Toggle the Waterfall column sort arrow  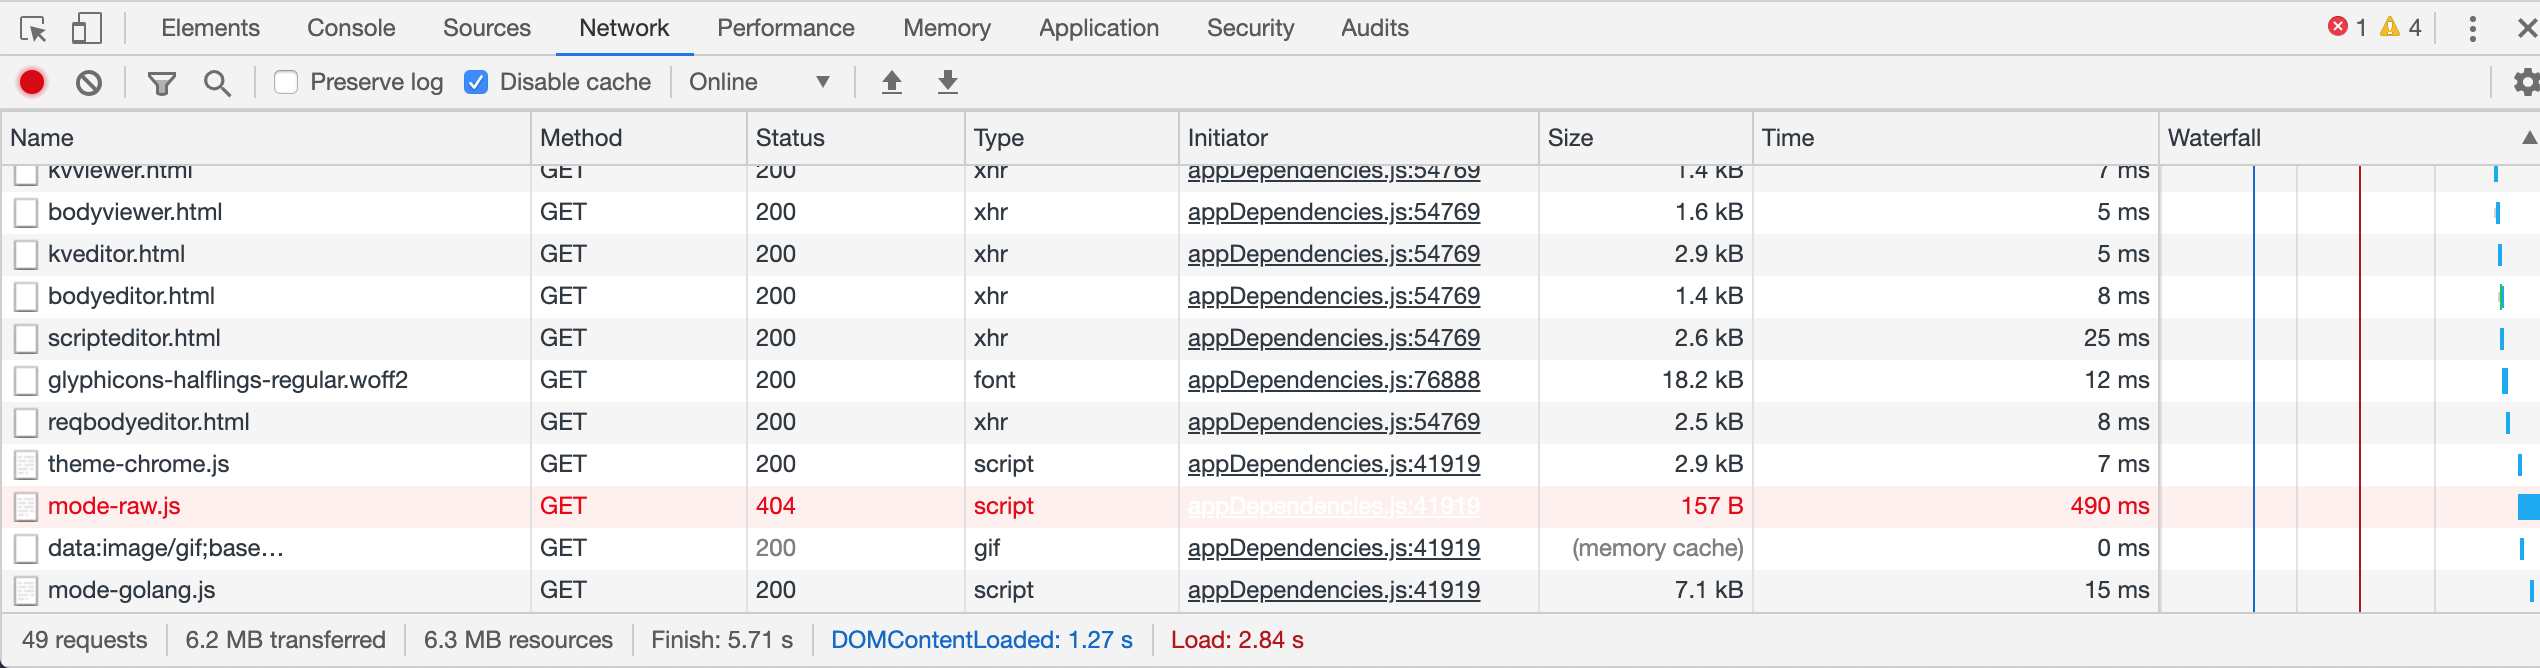2529,138
